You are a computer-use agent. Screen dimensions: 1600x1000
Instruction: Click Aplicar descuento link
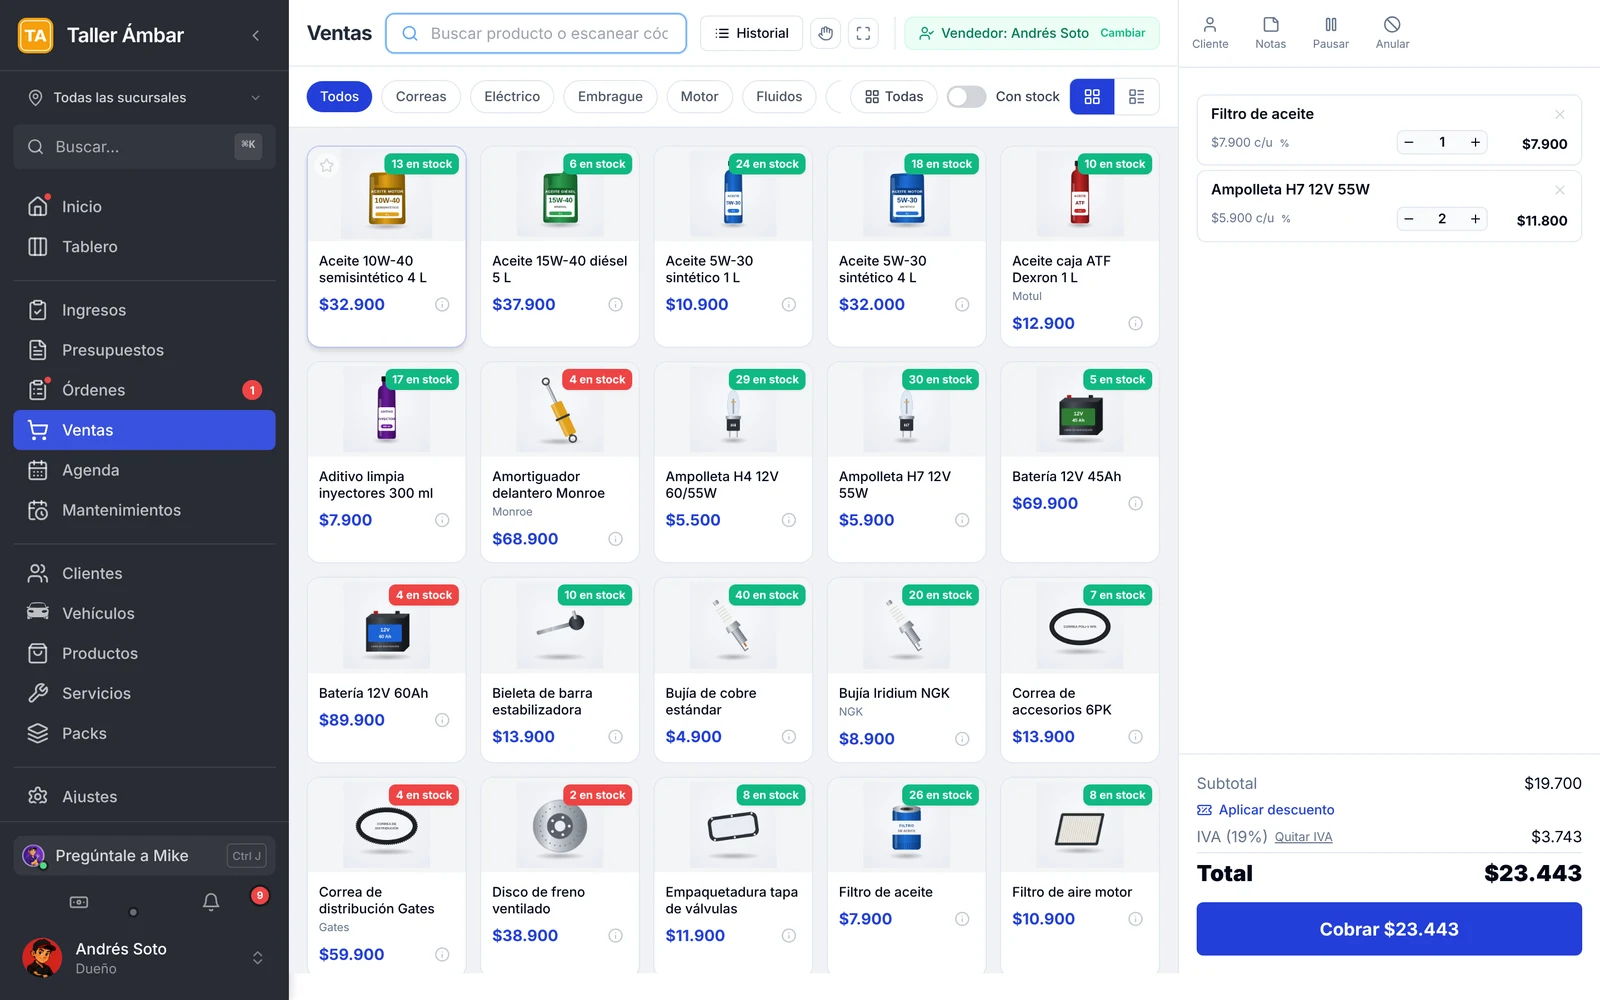1266,810
